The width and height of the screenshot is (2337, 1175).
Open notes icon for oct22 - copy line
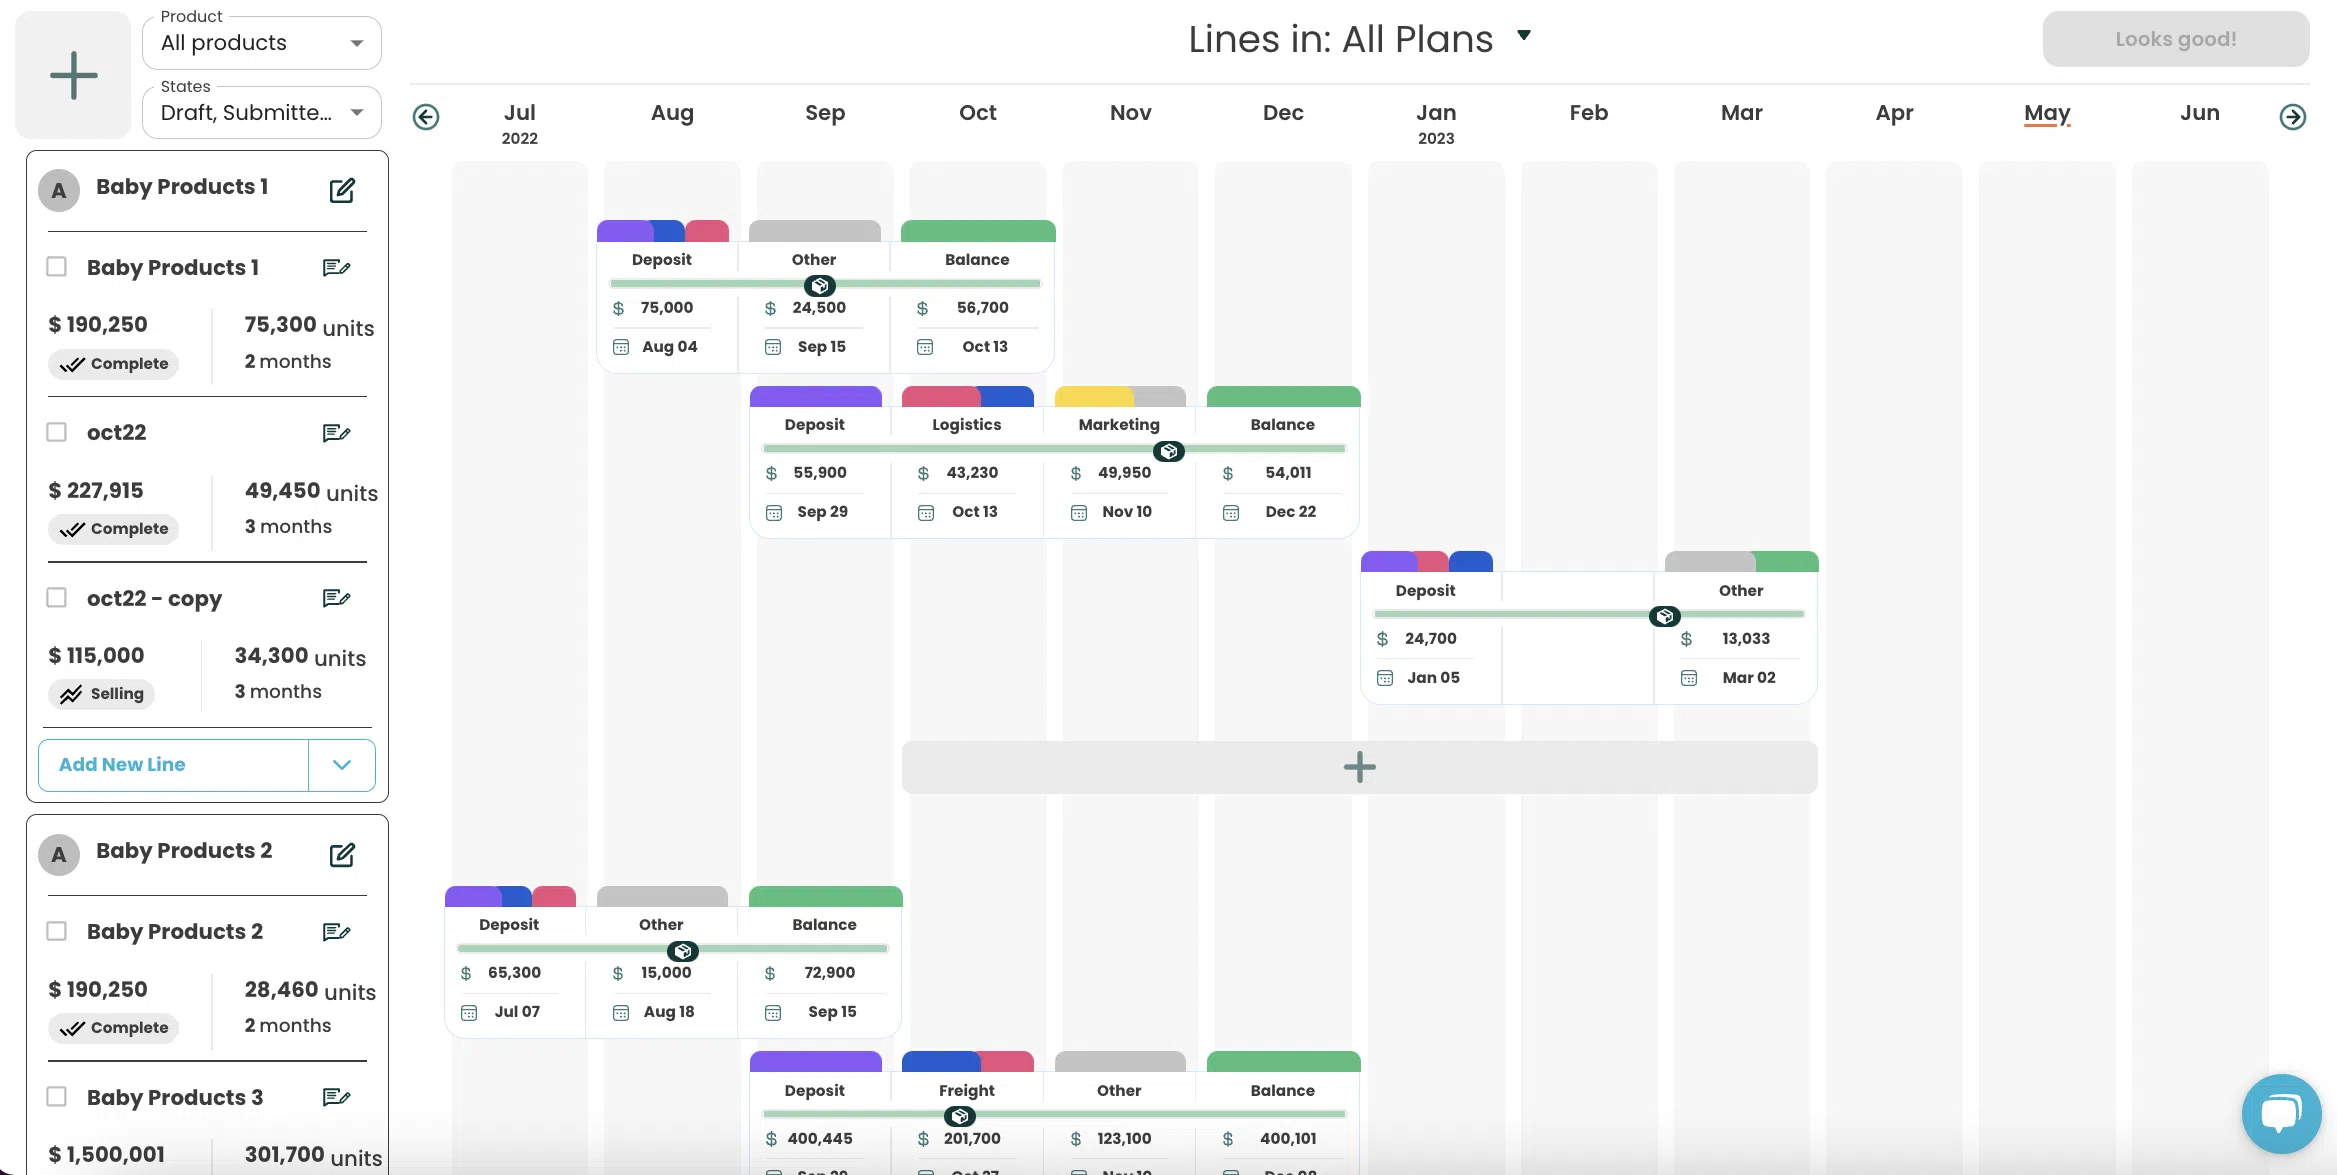tap(336, 598)
